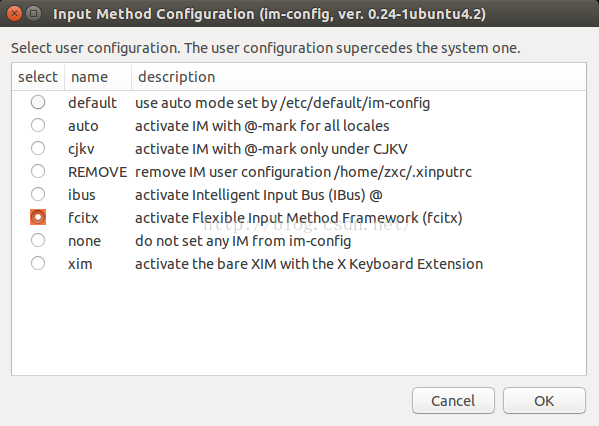The width and height of the screenshot is (599, 426).
Task: Click REMOVE row description with .xinputrc path
Action: pyautogui.click(x=303, y=172)
